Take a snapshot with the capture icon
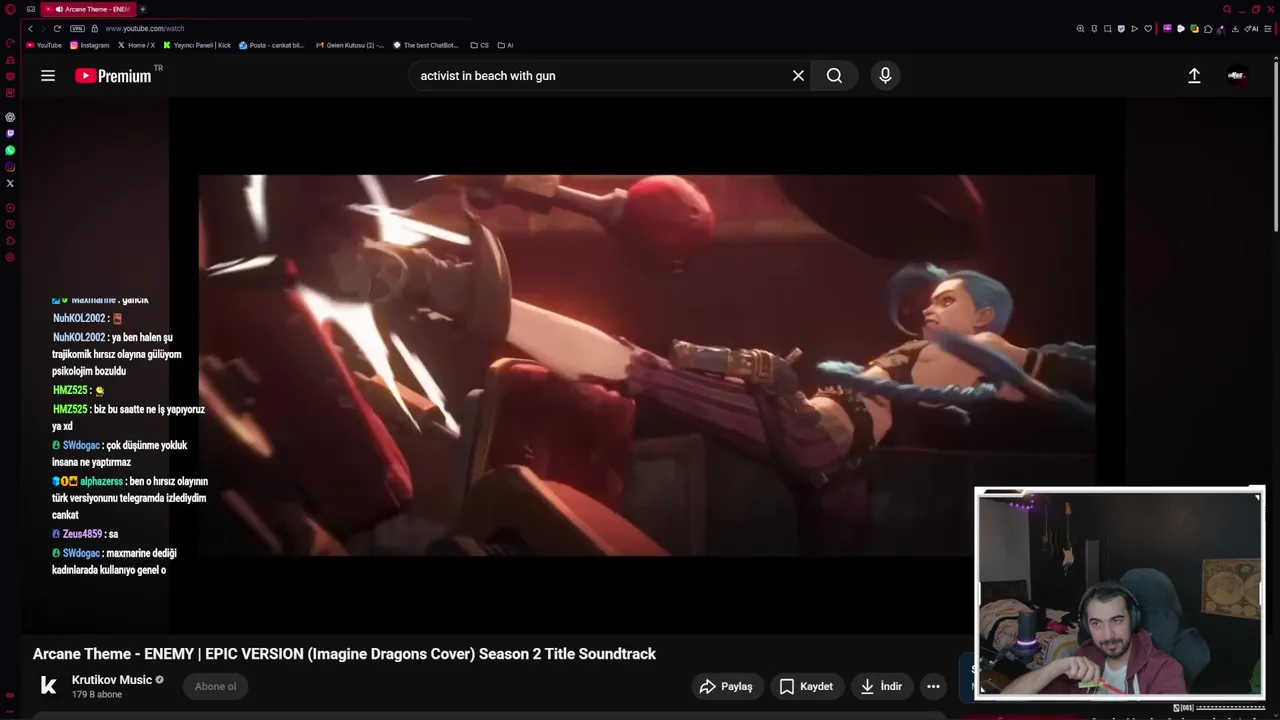Image resolution: width=1280 pixels, height=720 pixels. (1107, 29)
